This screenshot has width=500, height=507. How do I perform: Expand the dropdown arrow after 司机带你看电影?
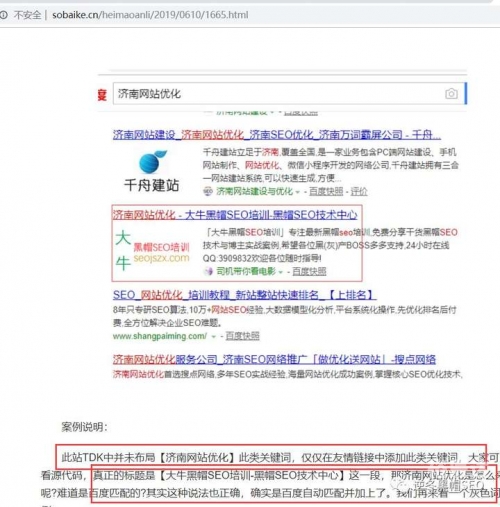(281, 272)
